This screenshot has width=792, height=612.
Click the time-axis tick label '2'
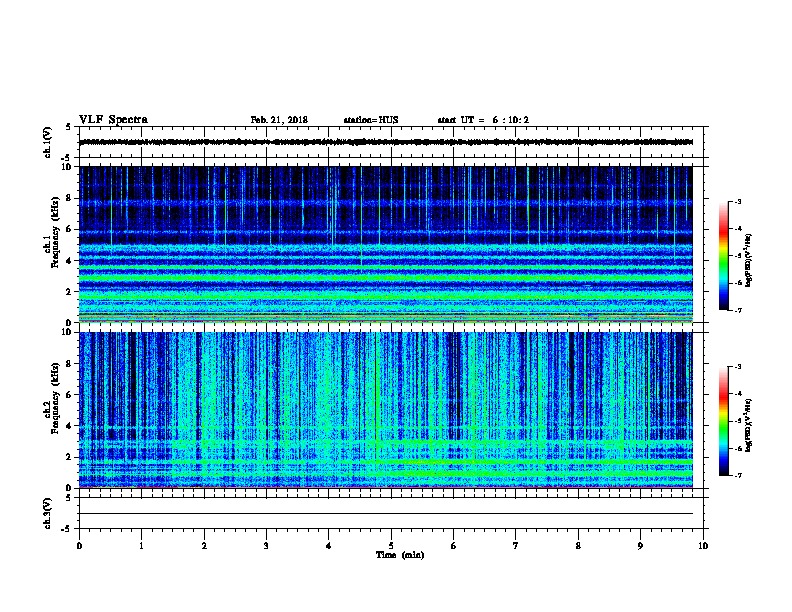(204, 546)
